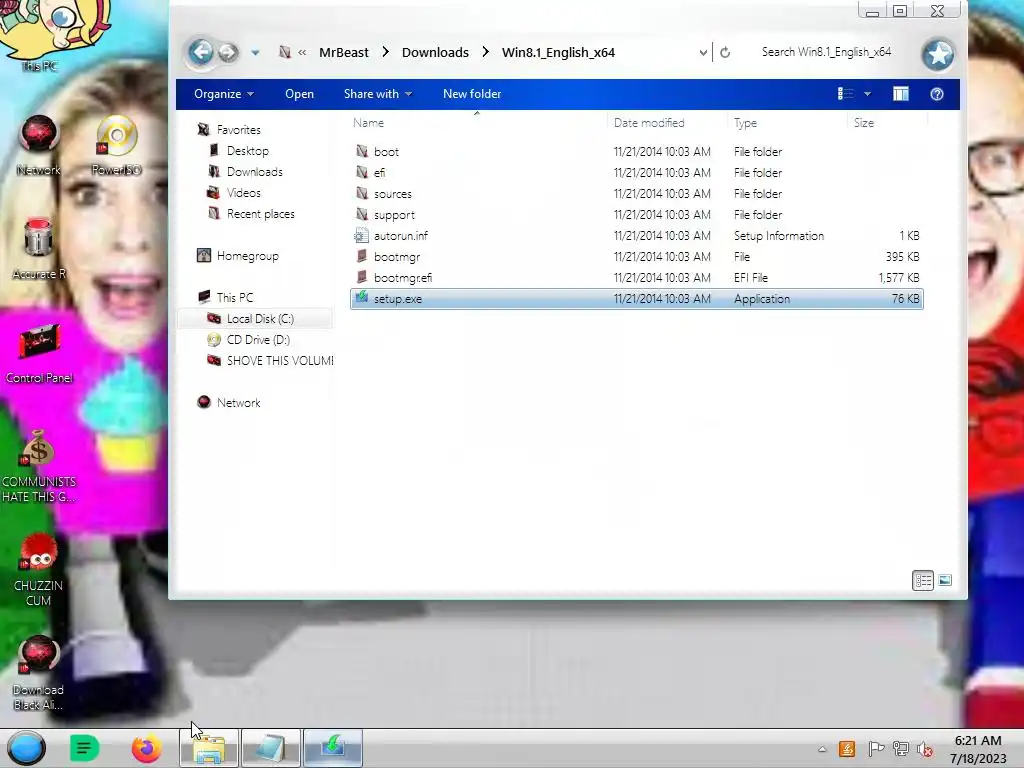Open the Share with menu
This screenshot has width=1024, height=768.
pos(377,93)
